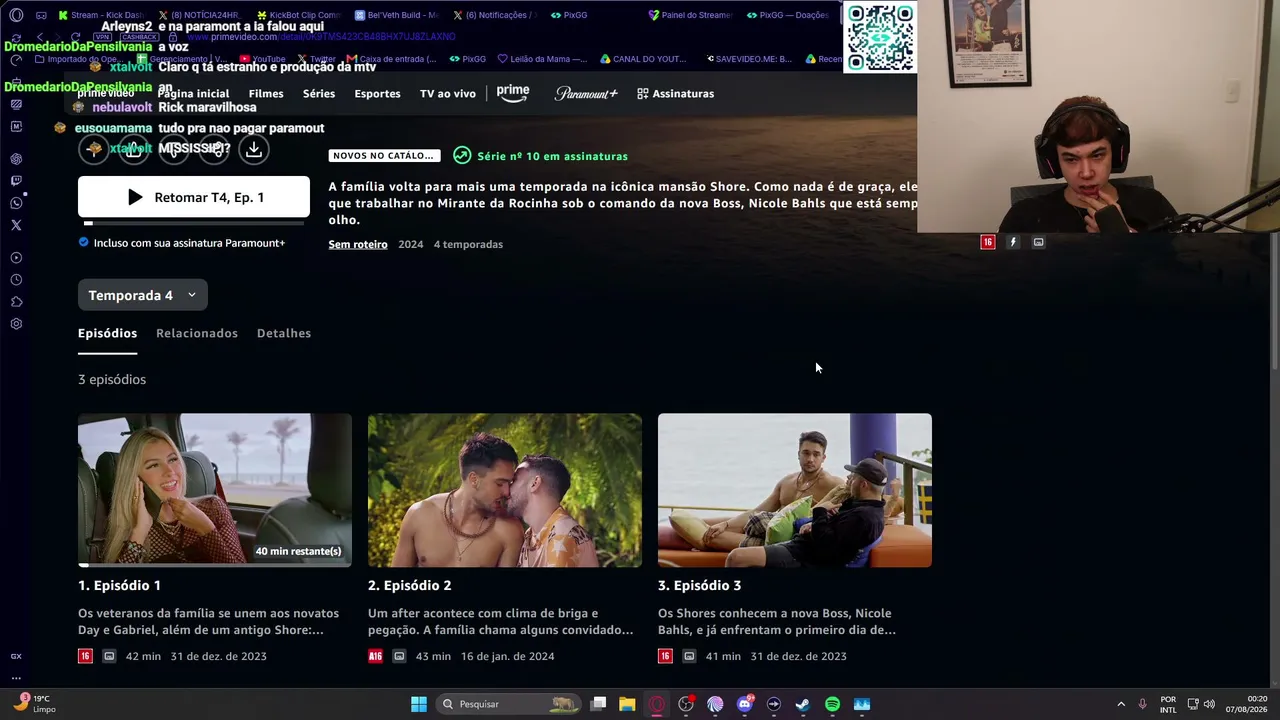
Task: Click the '4 temporadas' text
Action: click(468, 244)
